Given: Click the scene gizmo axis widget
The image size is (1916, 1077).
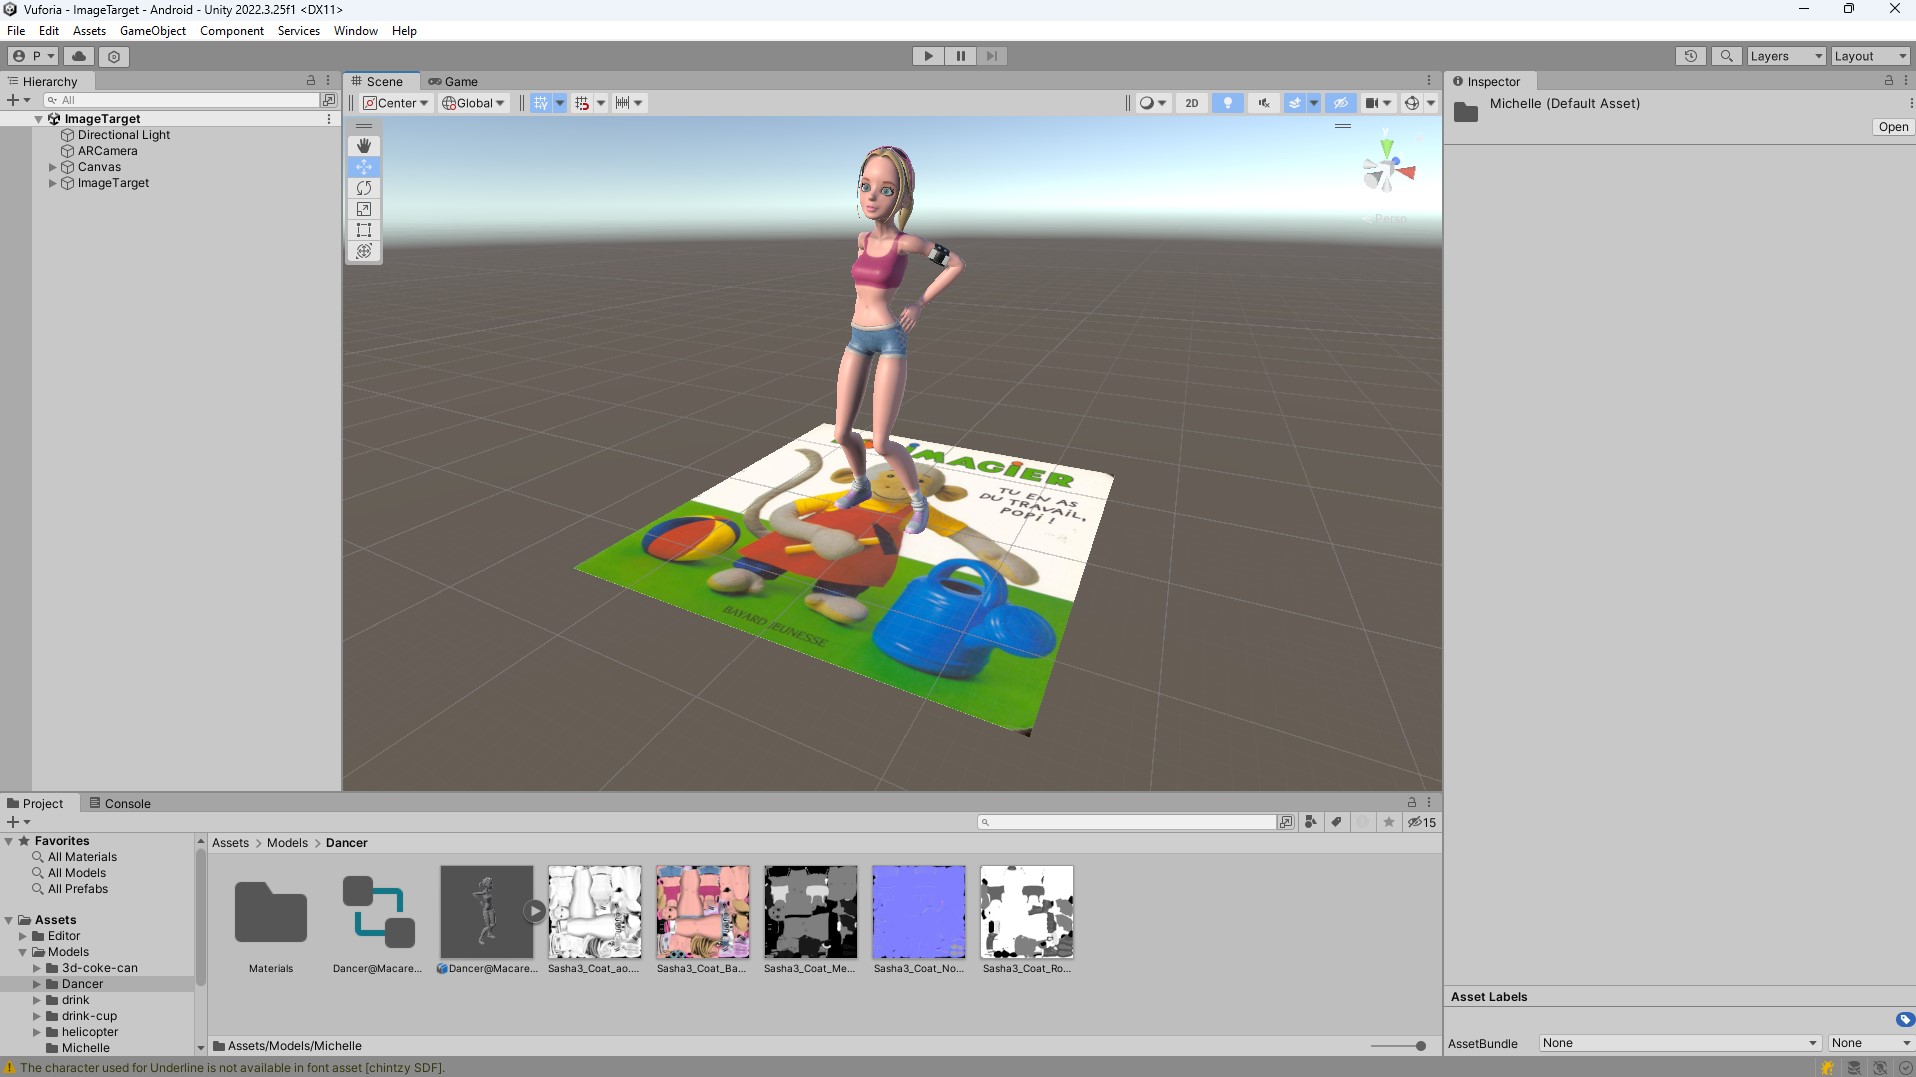Looking at the screenshot, I should pyautogui.click(x=1388, y=168).
